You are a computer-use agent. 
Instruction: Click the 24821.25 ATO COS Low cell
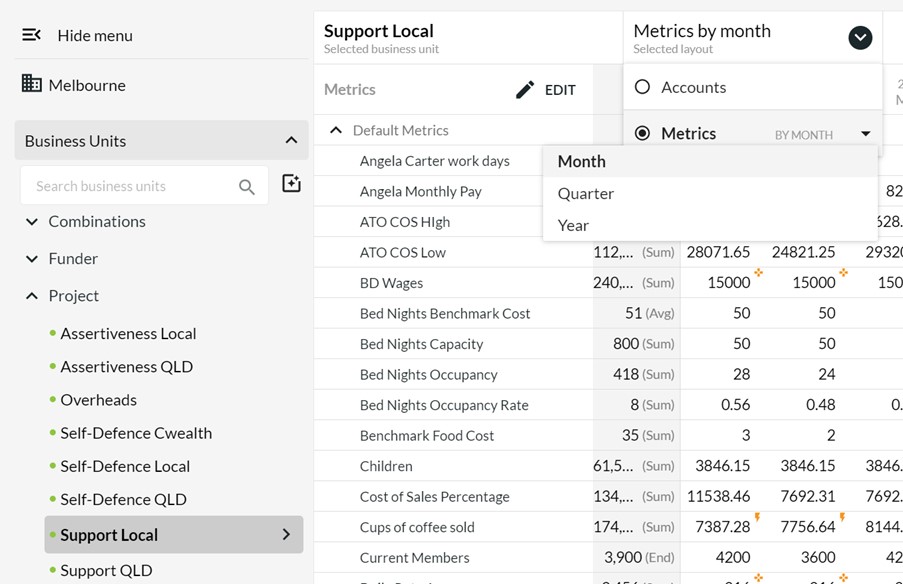pyautogui.click(x=803, y=252)
